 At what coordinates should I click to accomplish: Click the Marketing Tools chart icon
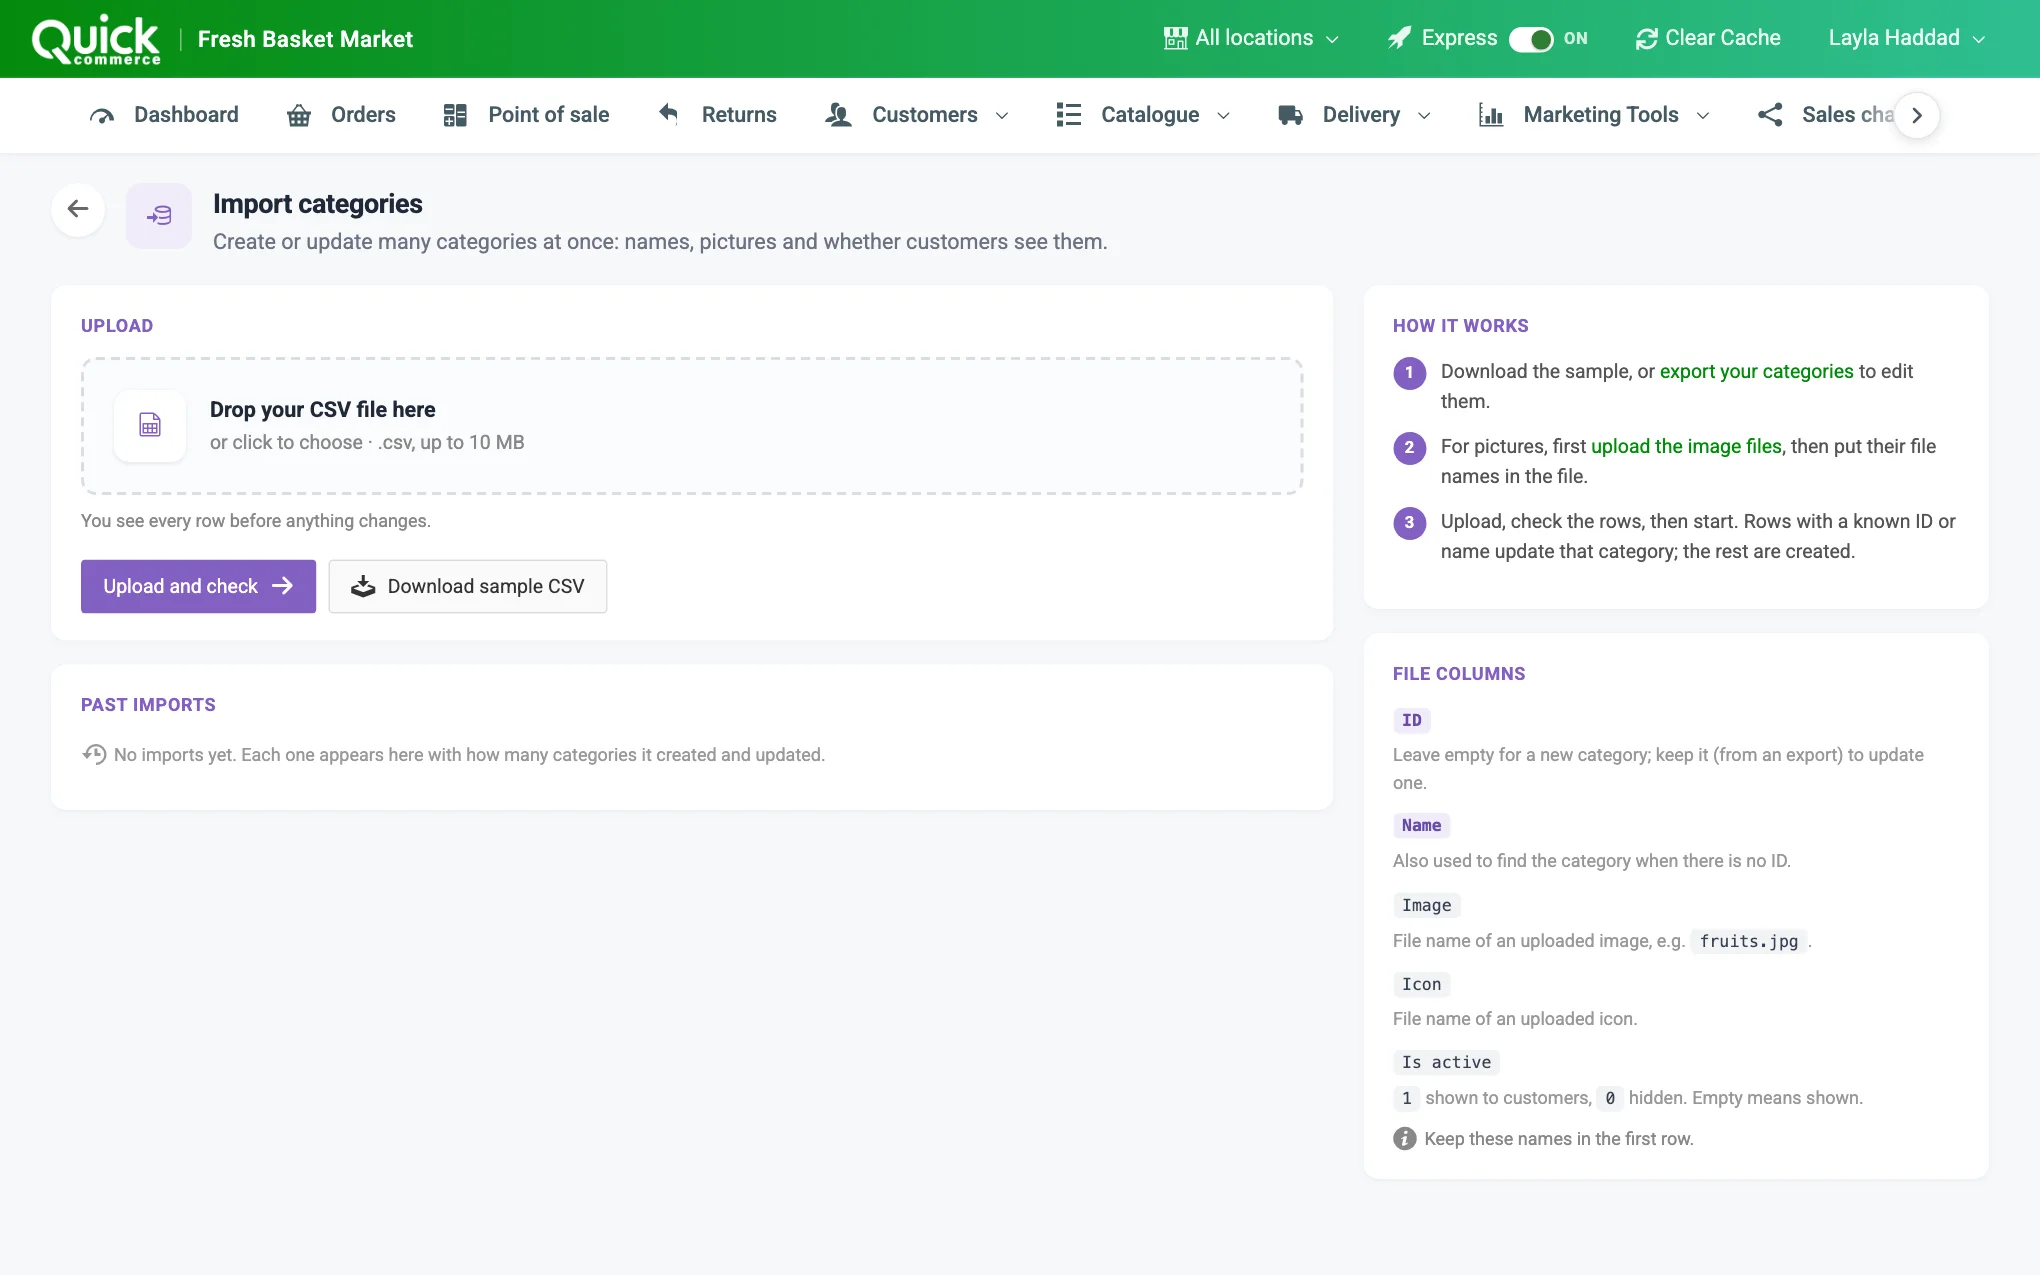[x=1491, y=115]
